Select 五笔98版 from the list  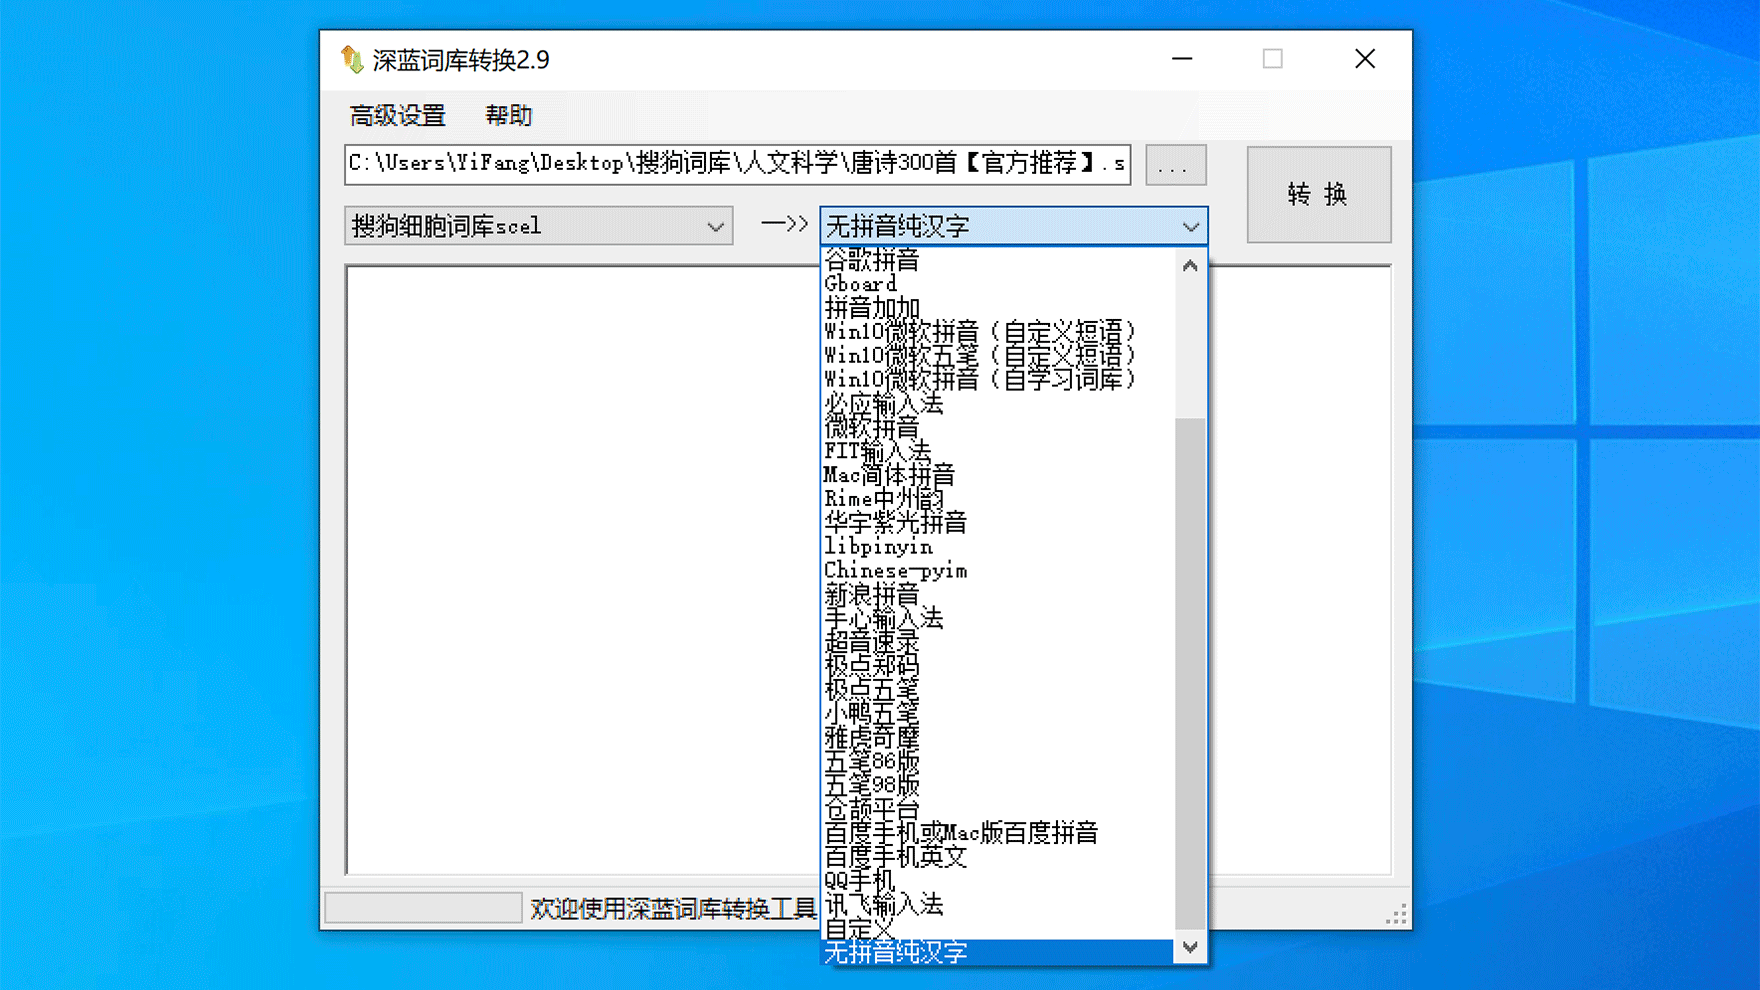click(x=997, y=786)
